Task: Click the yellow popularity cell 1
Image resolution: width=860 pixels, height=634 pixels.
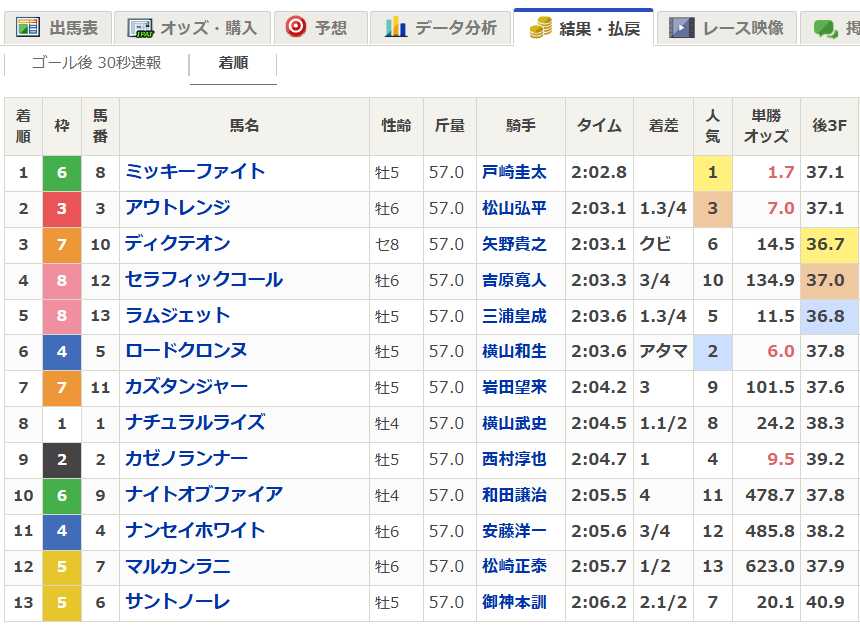Action: click(713, 173)
